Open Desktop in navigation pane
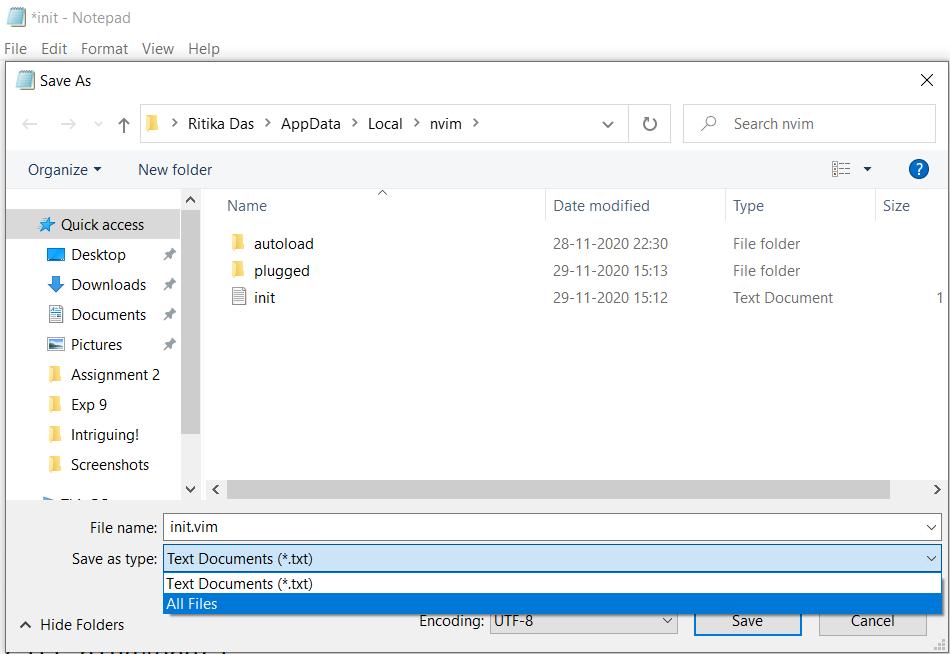The width and height of the screenshot is (950, 654). [98, 255]
